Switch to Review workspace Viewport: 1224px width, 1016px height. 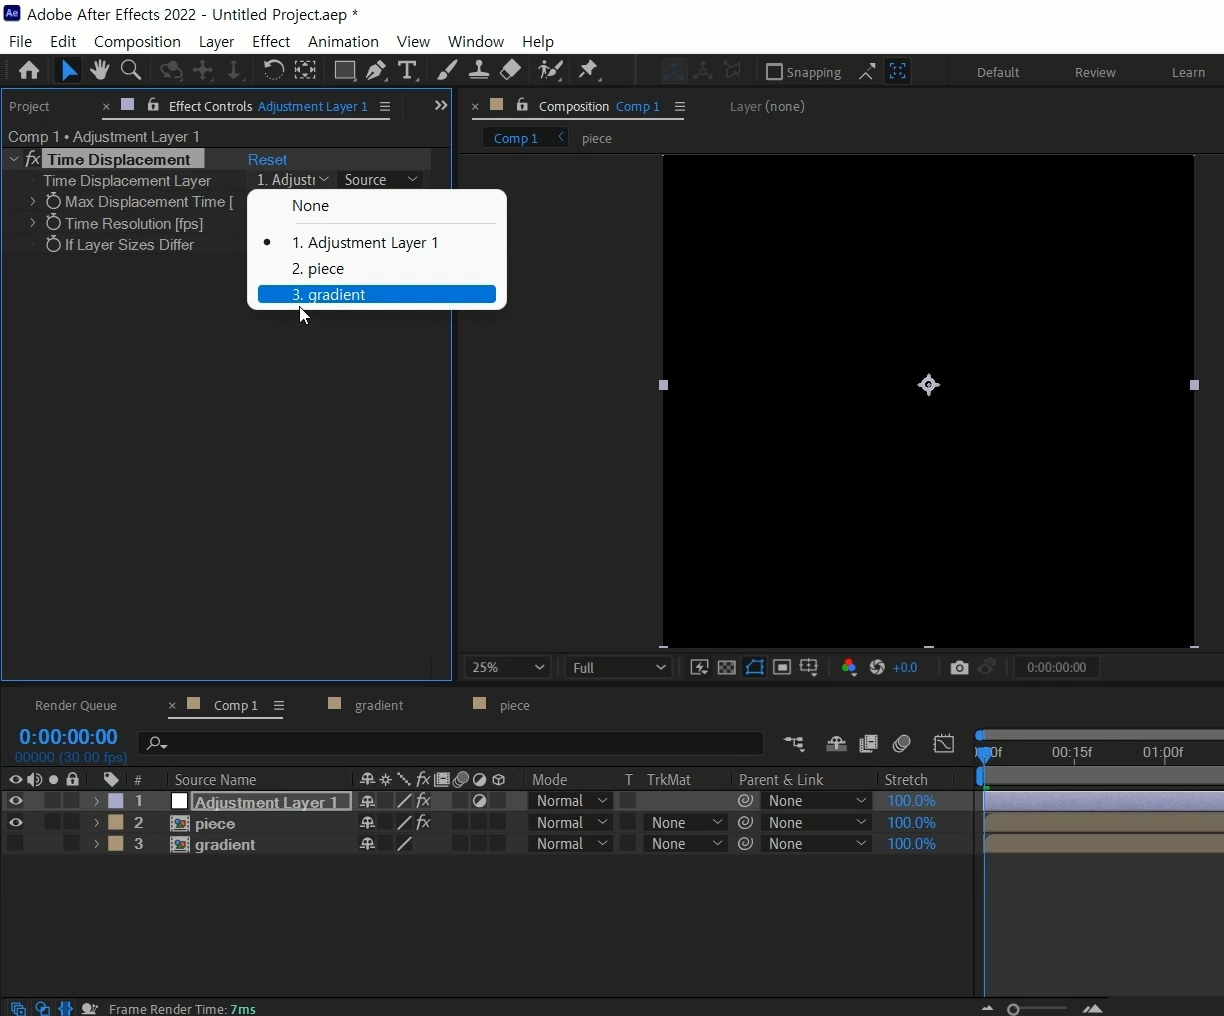(x=1095, y=73)
